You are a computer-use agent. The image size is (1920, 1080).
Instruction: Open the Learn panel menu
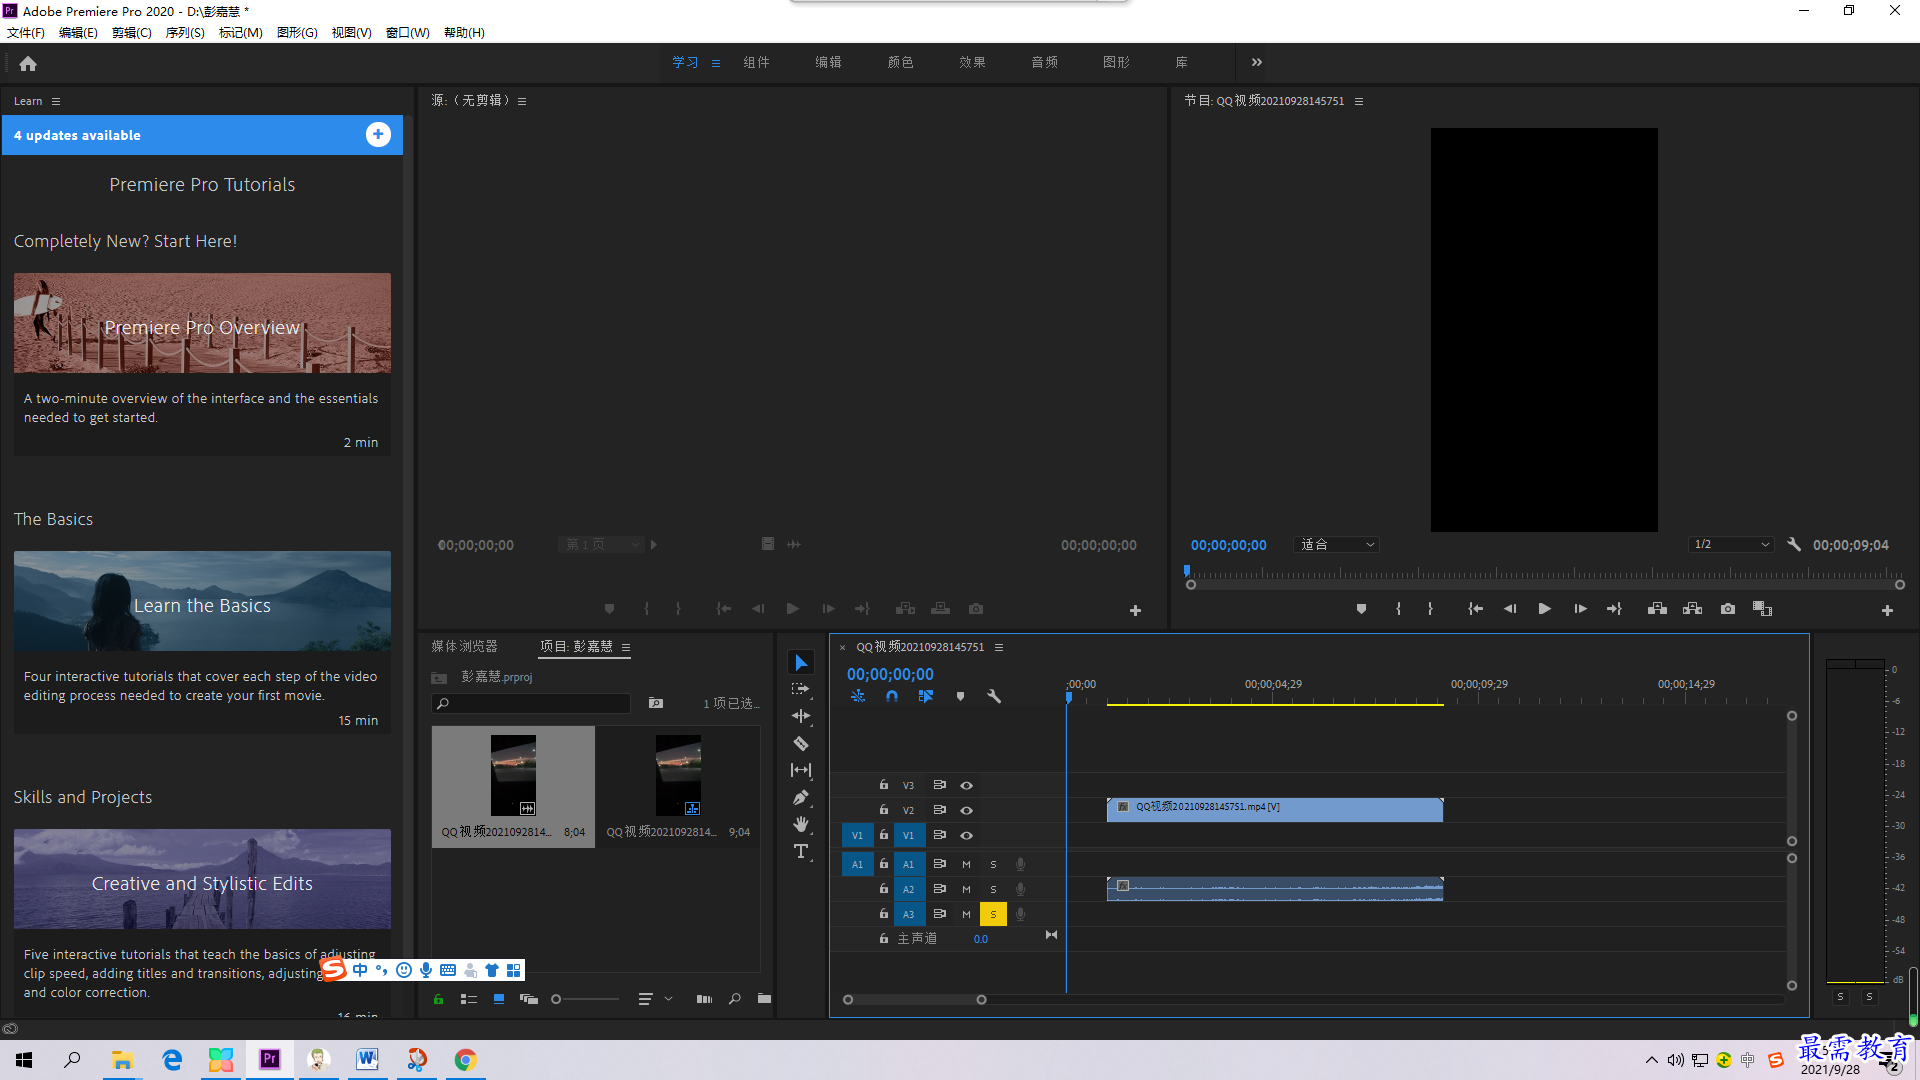[x=56, y=101]
